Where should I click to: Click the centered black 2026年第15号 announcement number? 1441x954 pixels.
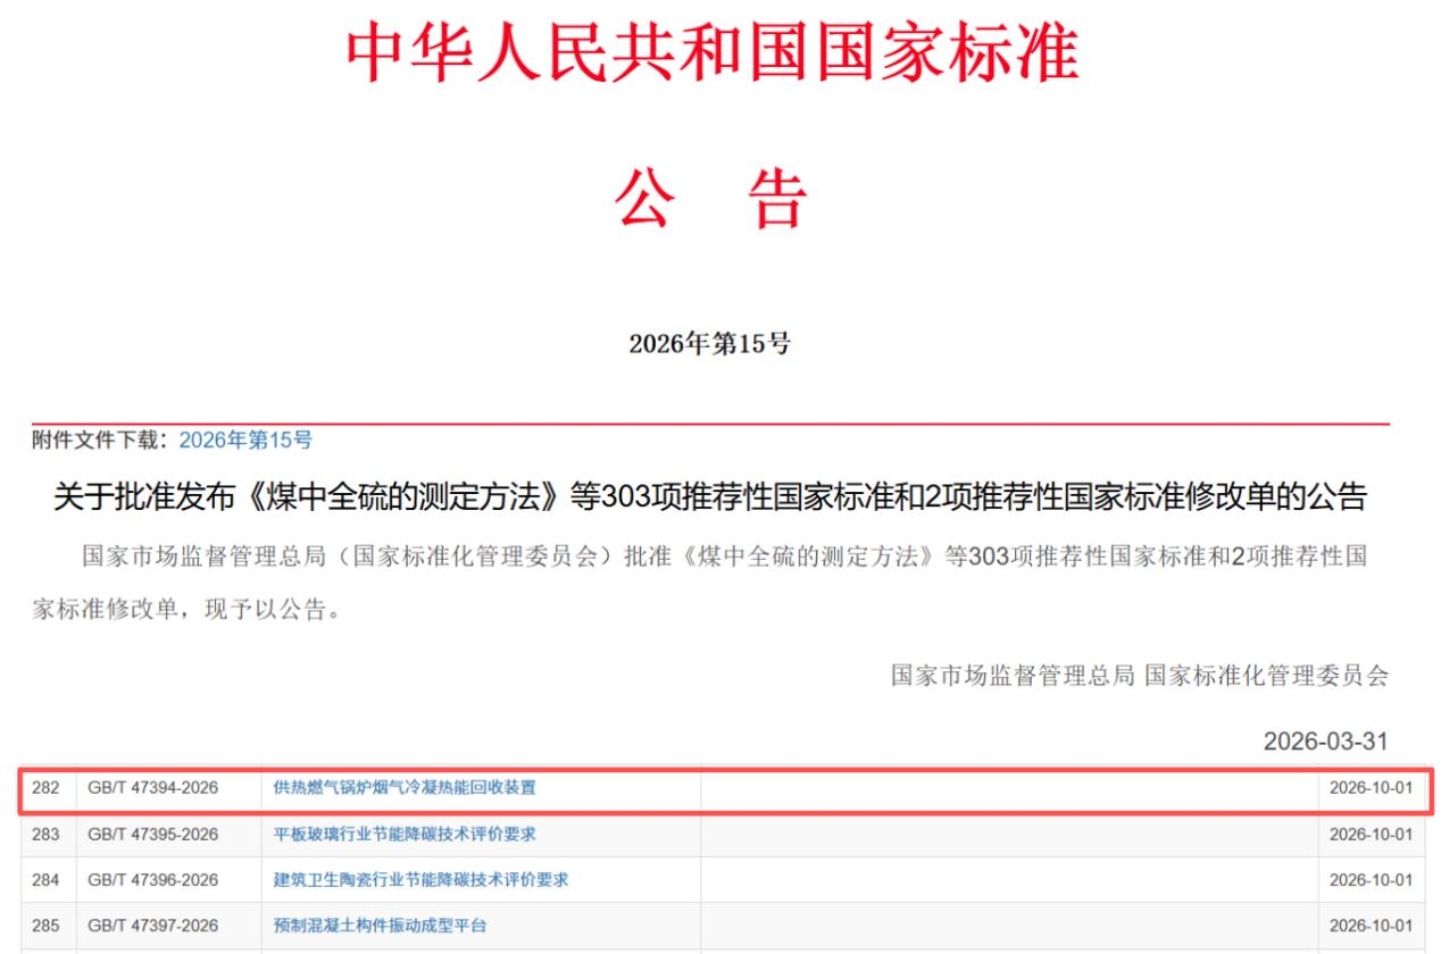[x=709, y=344]
